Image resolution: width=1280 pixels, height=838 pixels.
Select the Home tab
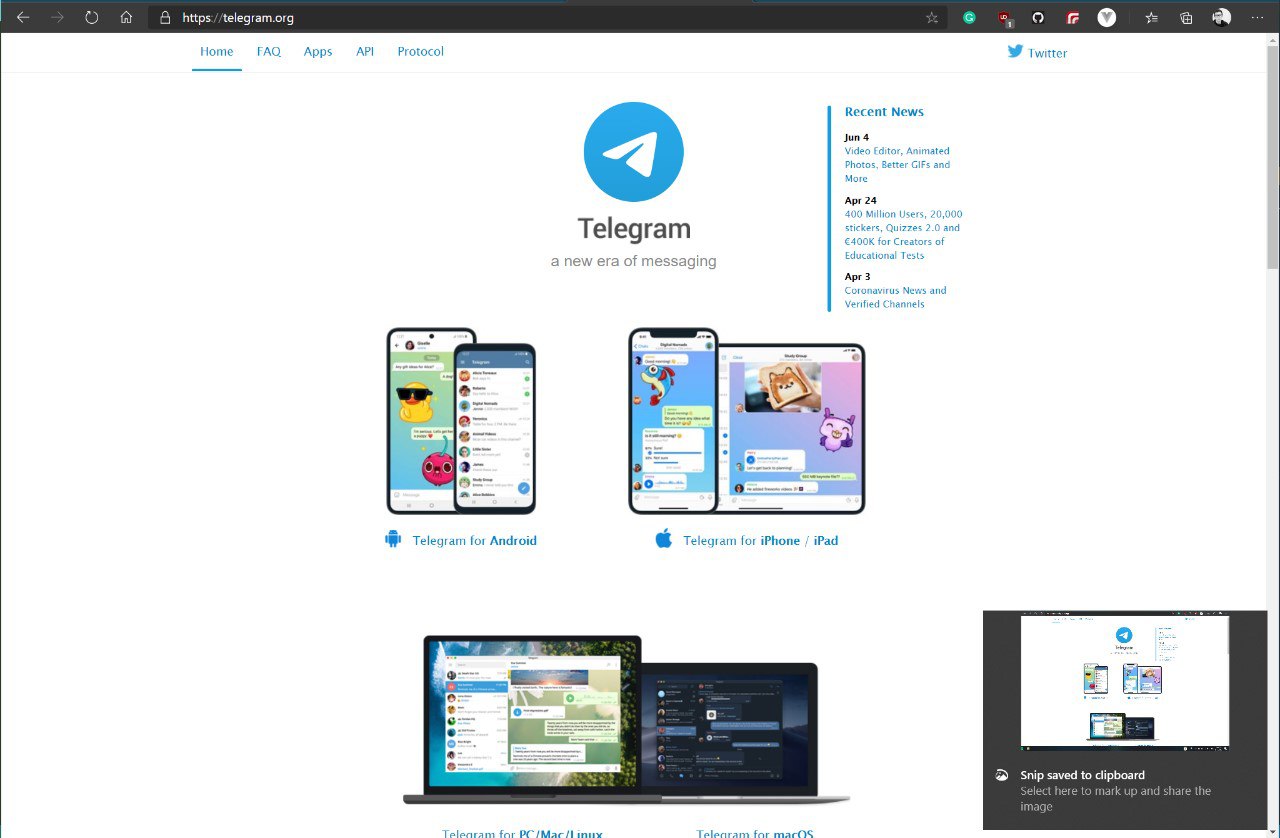pyautogui.click(x=217, y=51)
